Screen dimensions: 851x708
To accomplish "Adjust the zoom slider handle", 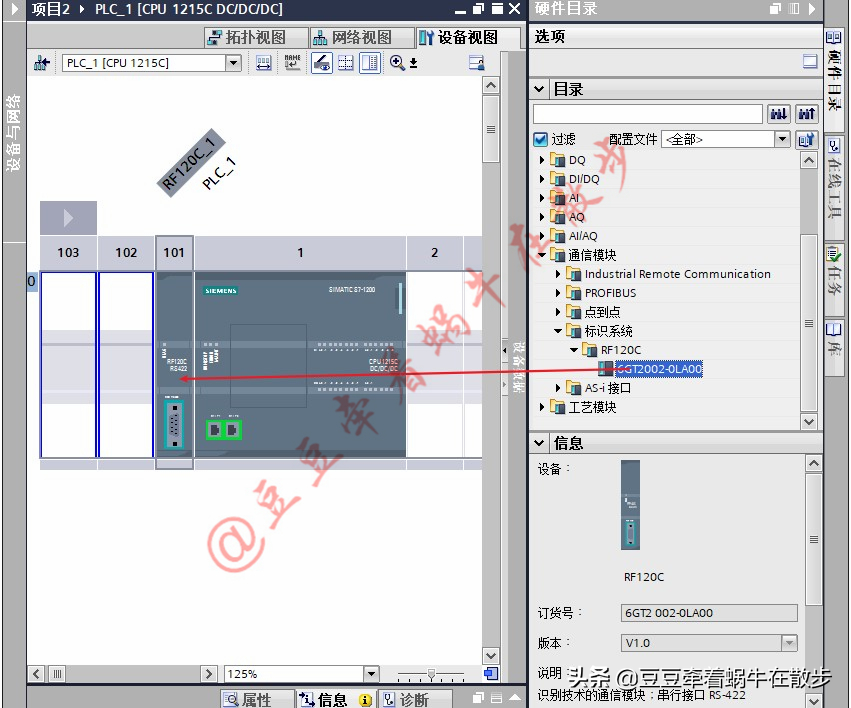I will (x=431, y=674).
